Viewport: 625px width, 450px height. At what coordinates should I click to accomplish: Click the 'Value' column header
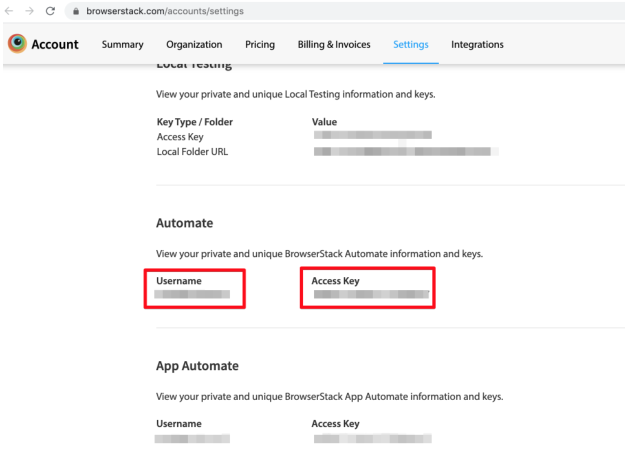(324, 122)
